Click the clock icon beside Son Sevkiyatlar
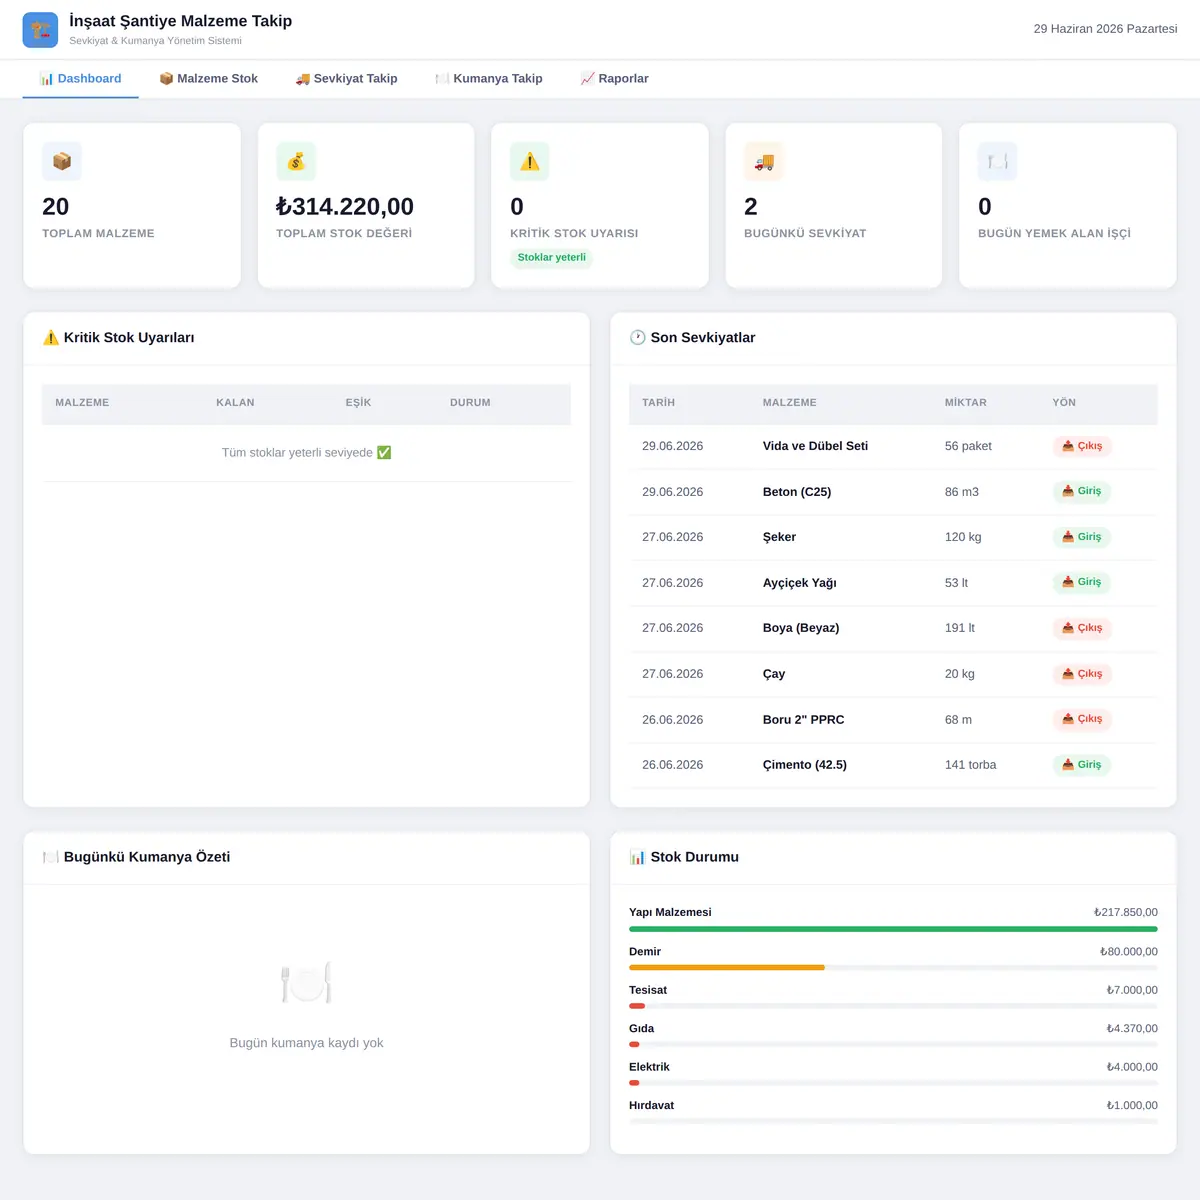The width and height of the screenshot is (1200, 1200). pyautogui.click(x=638, y=338)
